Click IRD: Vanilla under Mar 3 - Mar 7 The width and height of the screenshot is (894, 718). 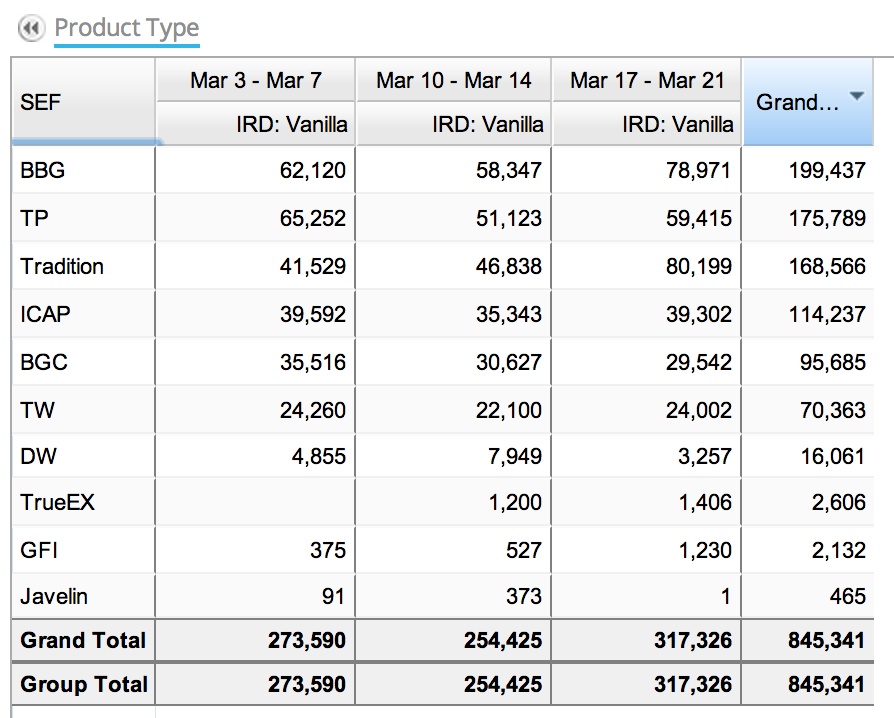pyautogui.click(x=292, y=124)
